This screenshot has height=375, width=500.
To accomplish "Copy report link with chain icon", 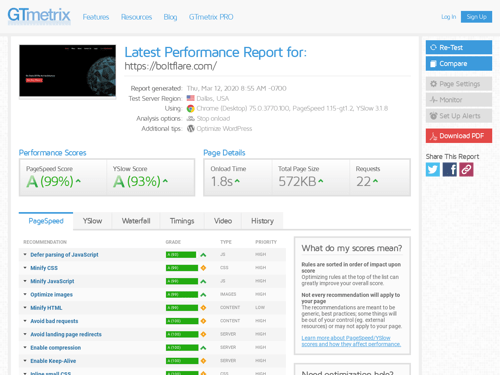I will click(x=466, y=169).
